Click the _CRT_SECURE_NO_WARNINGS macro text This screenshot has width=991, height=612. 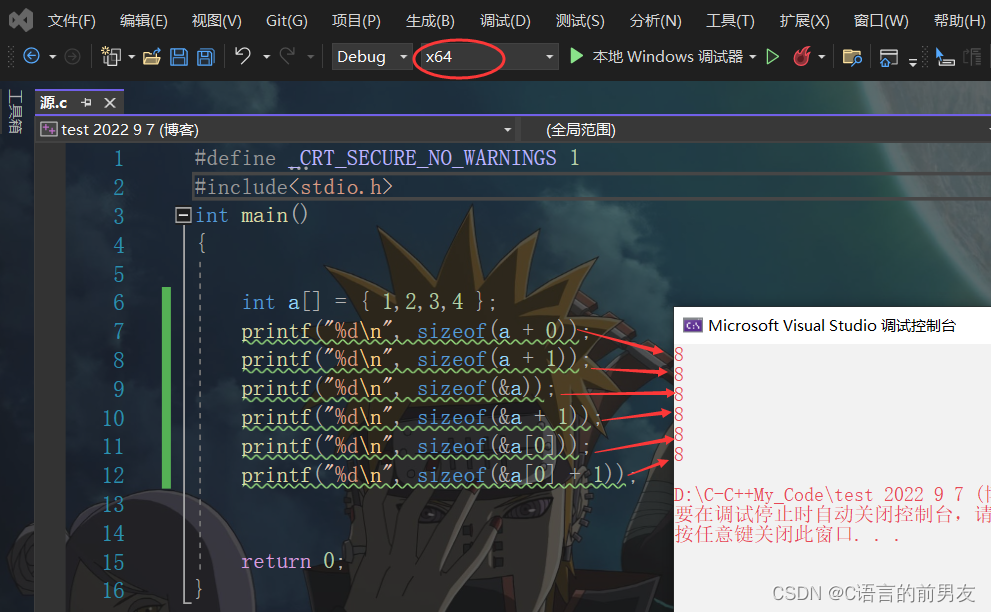423,158
